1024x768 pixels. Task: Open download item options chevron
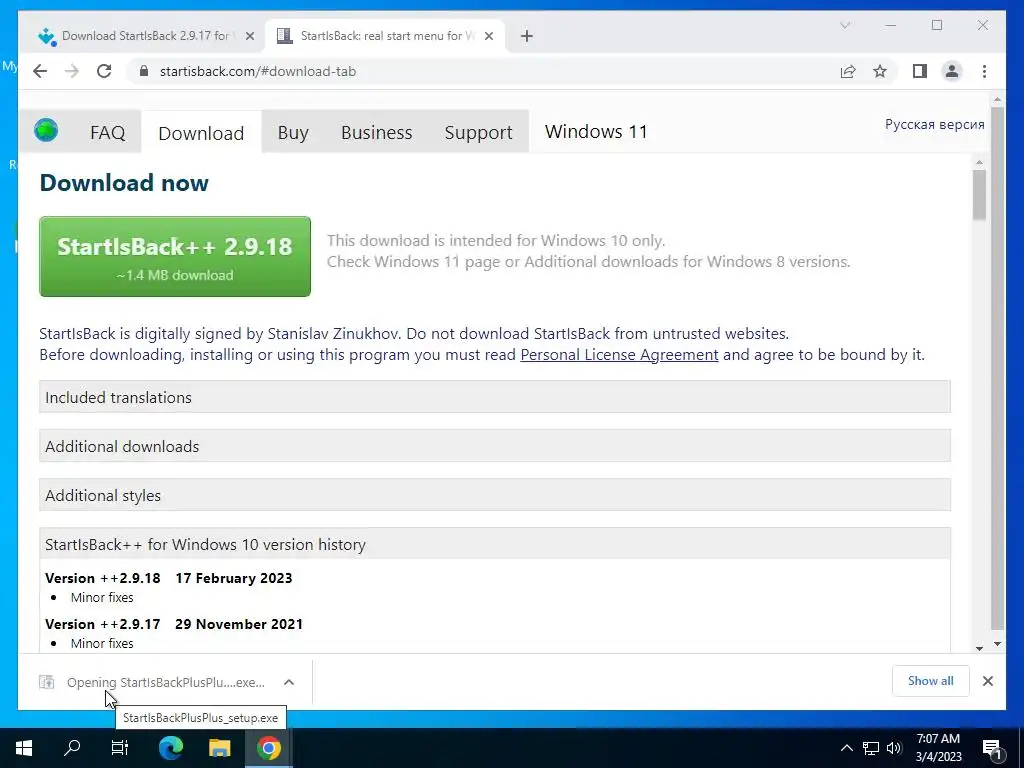coord(289,682)
